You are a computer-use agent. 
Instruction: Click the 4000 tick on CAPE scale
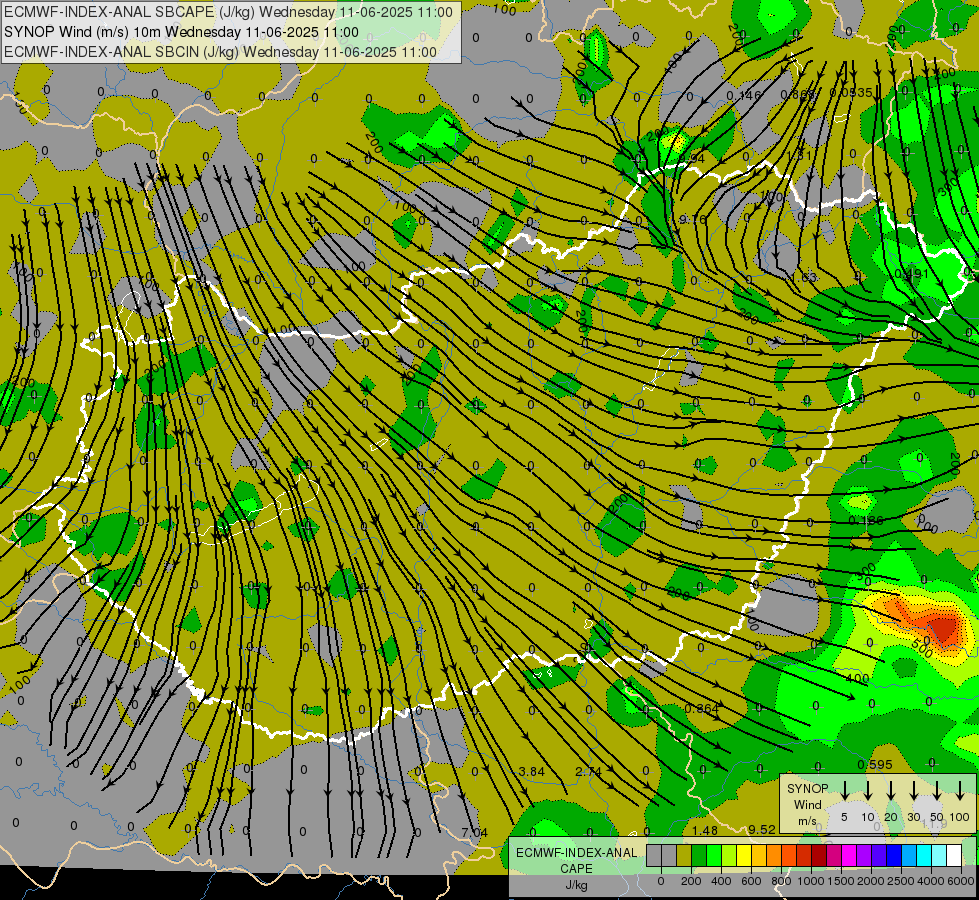931,881
